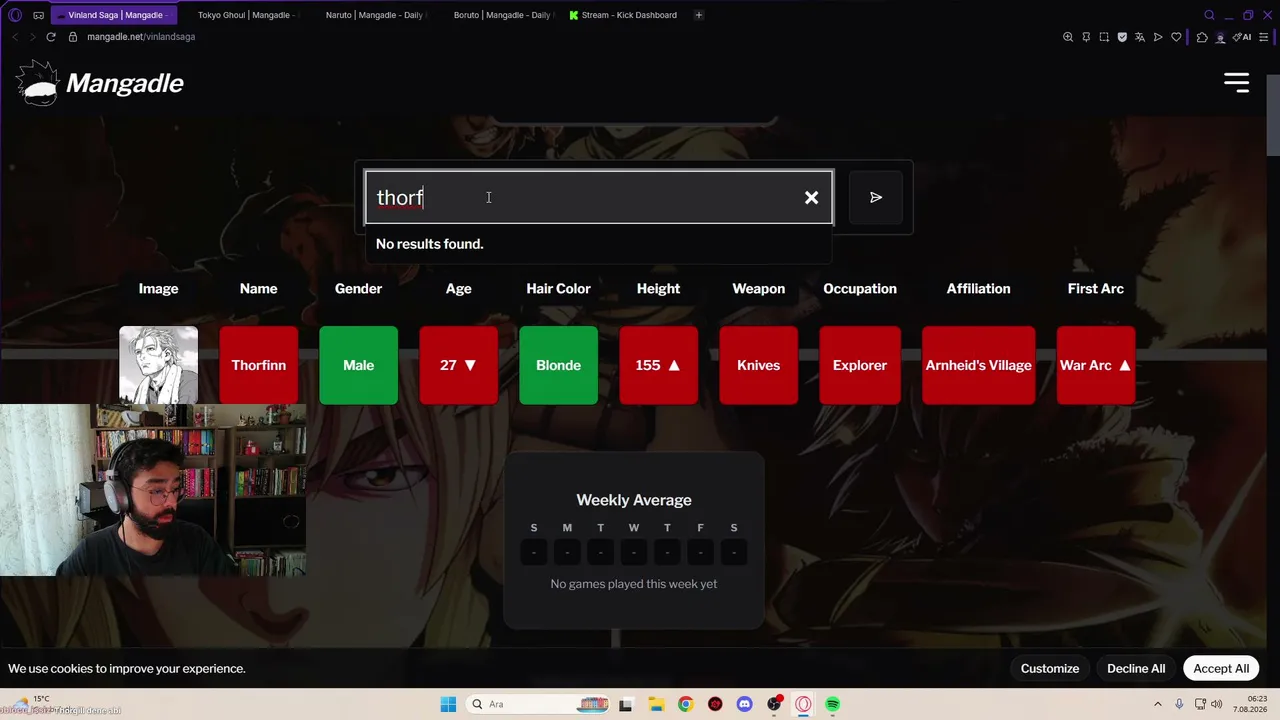Switch to the Boruto Mangadle tab
The height and width of the screenshot is (720, 1280).
tap(502, 15)
